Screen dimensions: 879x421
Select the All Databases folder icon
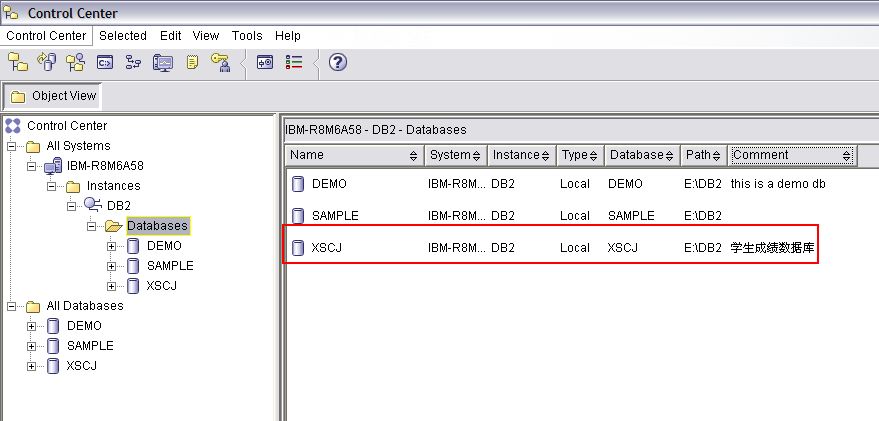click(33, 306)
